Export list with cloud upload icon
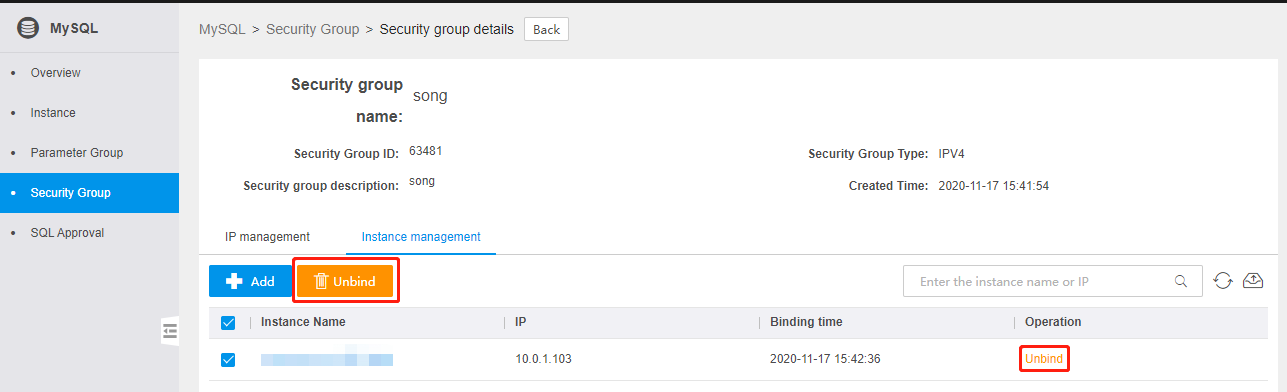This screenshot has width=1287, height=392. [1253, 281]
